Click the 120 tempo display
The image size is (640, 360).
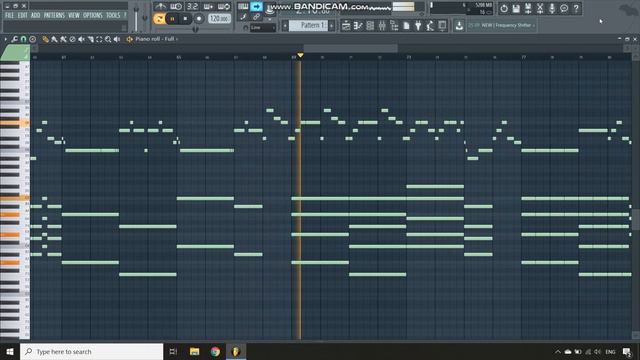[219, 18]
